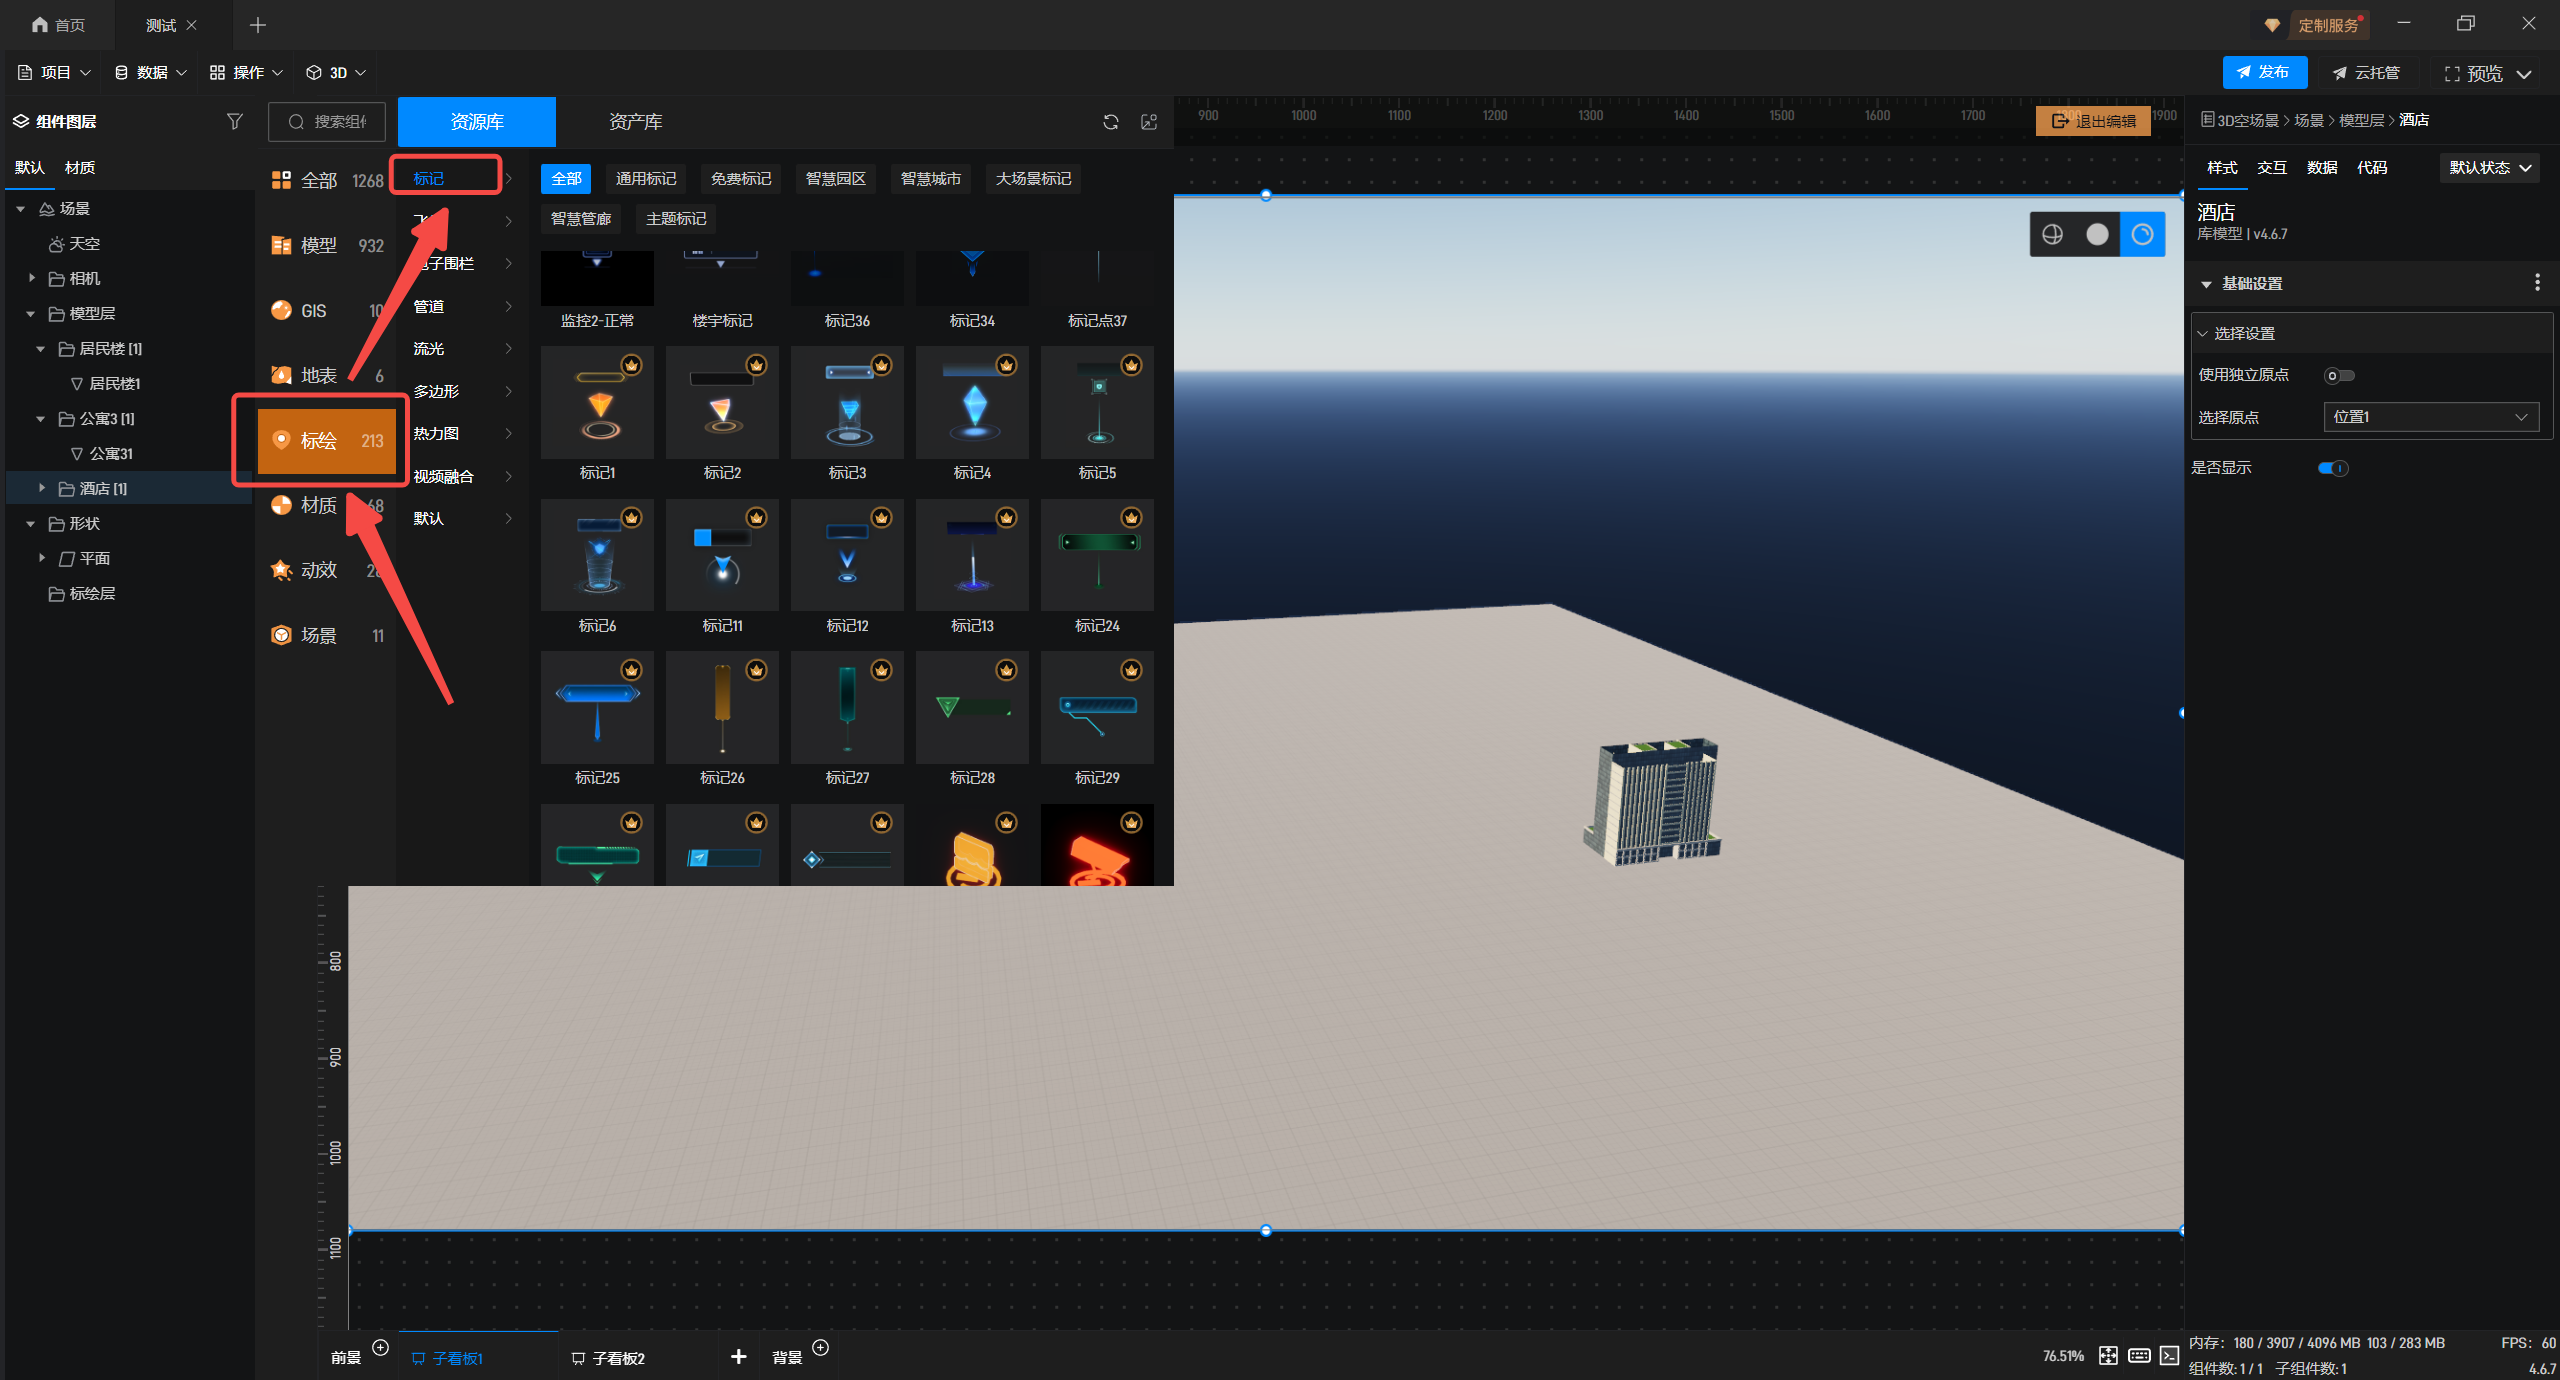Toggle the 使用独立原点 switch
This screenshot has width=2560, height=1380.
(x=2339, y=375)
